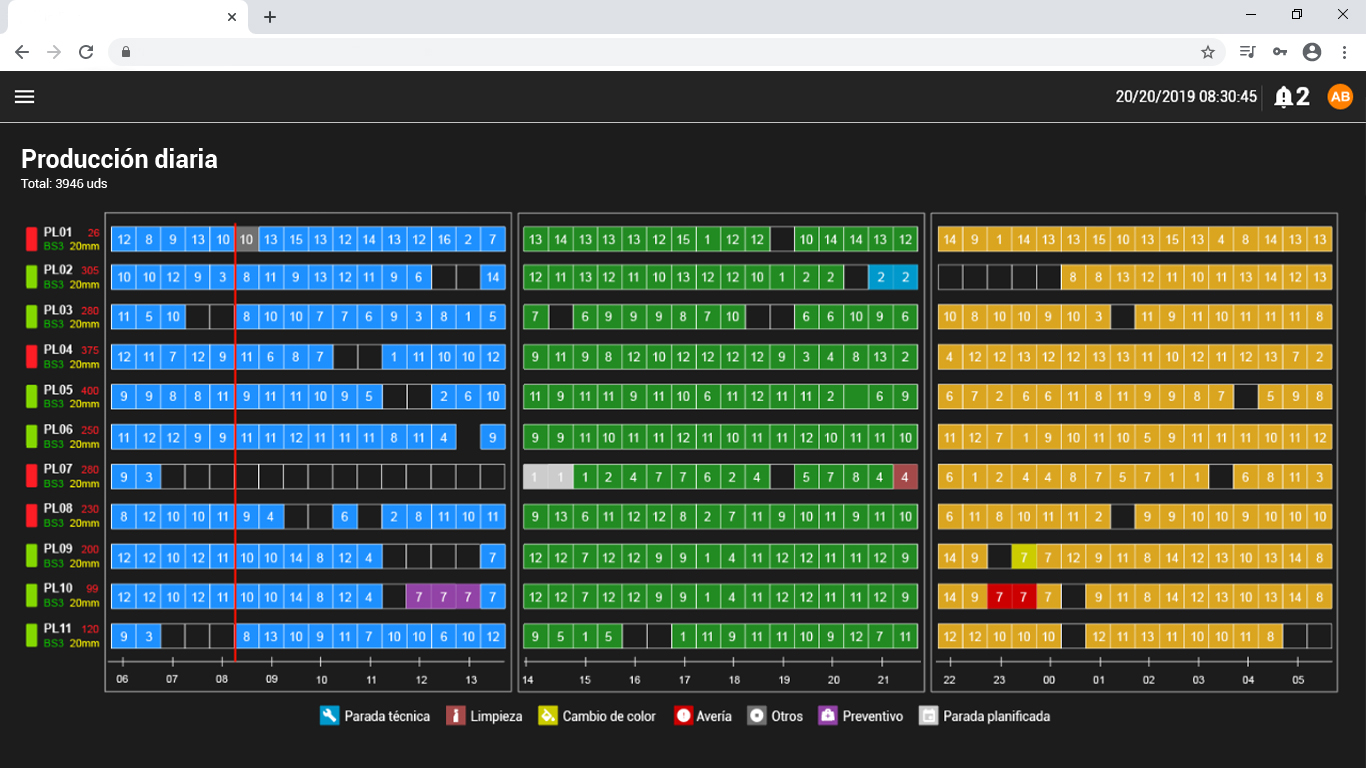This screenshot has width=1366, height=768.
Task: Click the Parada planificada legend label
Action: pyautogui.click(x=996, y=716)
